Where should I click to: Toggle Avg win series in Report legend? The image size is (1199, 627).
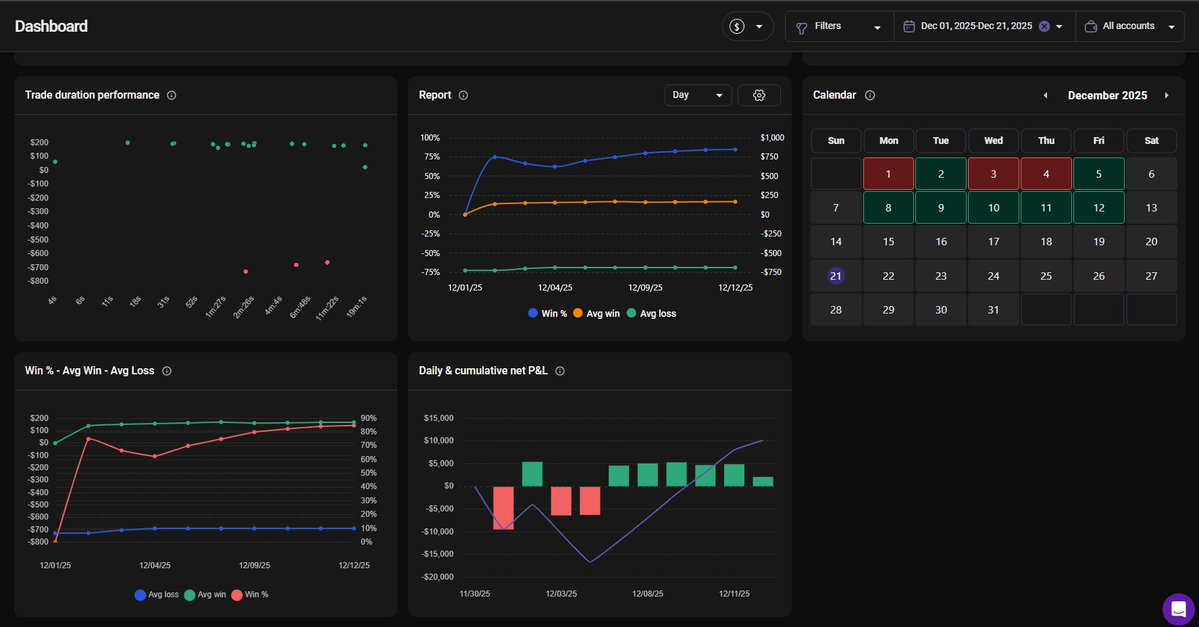click(596, 314)
